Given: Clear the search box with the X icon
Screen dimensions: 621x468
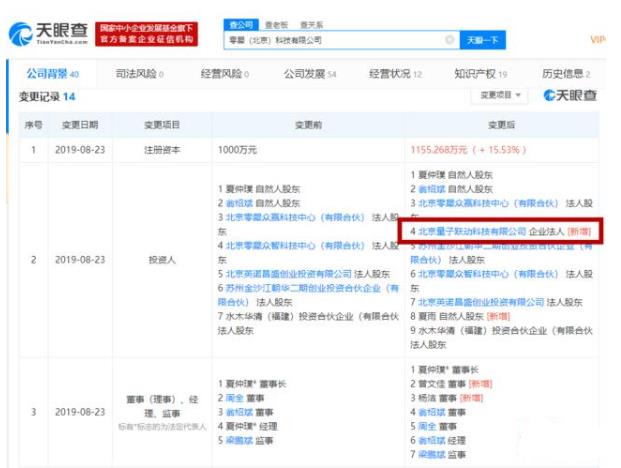Looking at the screenshot, I should (449, 40).
